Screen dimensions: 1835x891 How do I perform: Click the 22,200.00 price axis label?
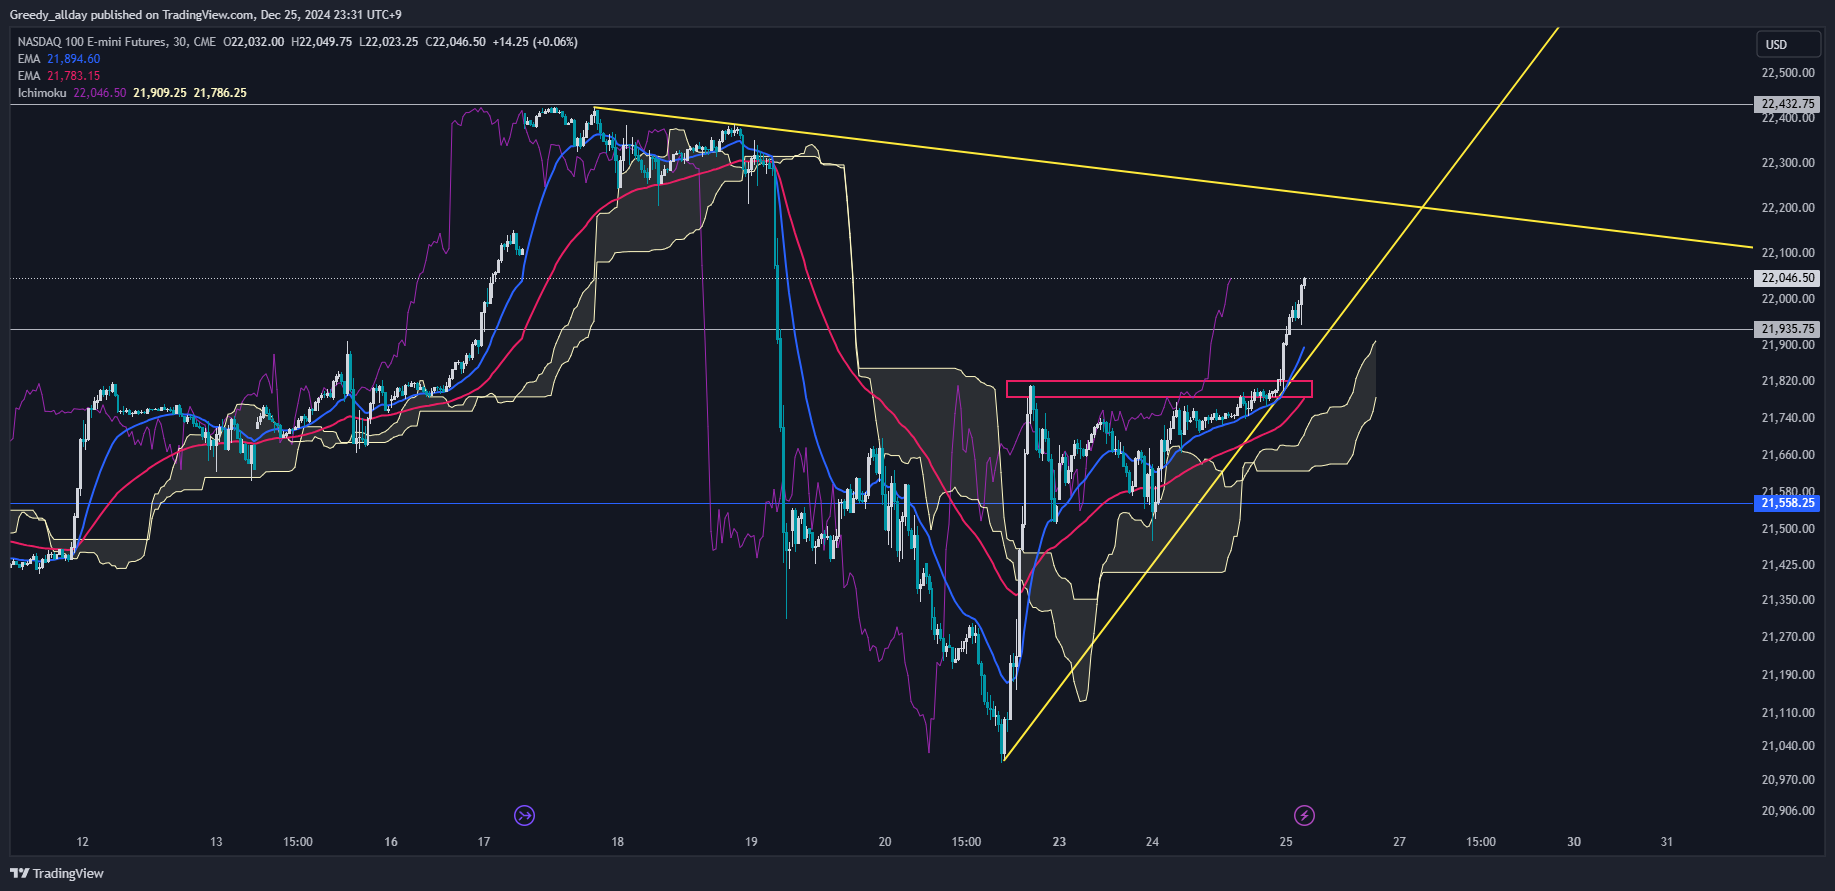click(x=1788, y=208)
